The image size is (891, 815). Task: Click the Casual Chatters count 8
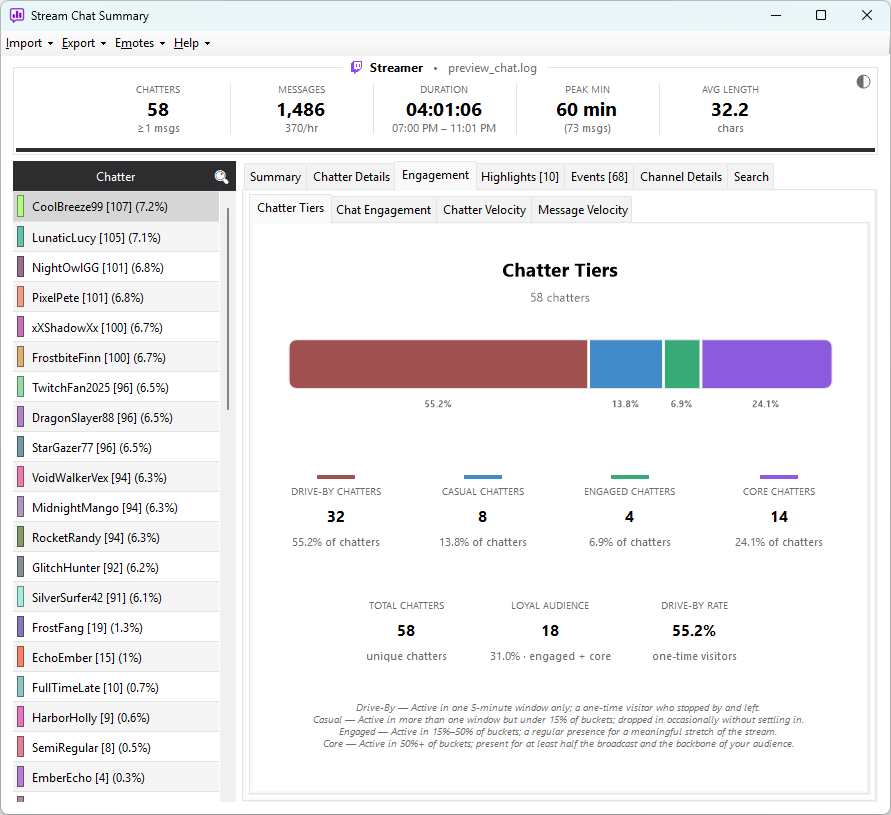[x=482, y=517]
